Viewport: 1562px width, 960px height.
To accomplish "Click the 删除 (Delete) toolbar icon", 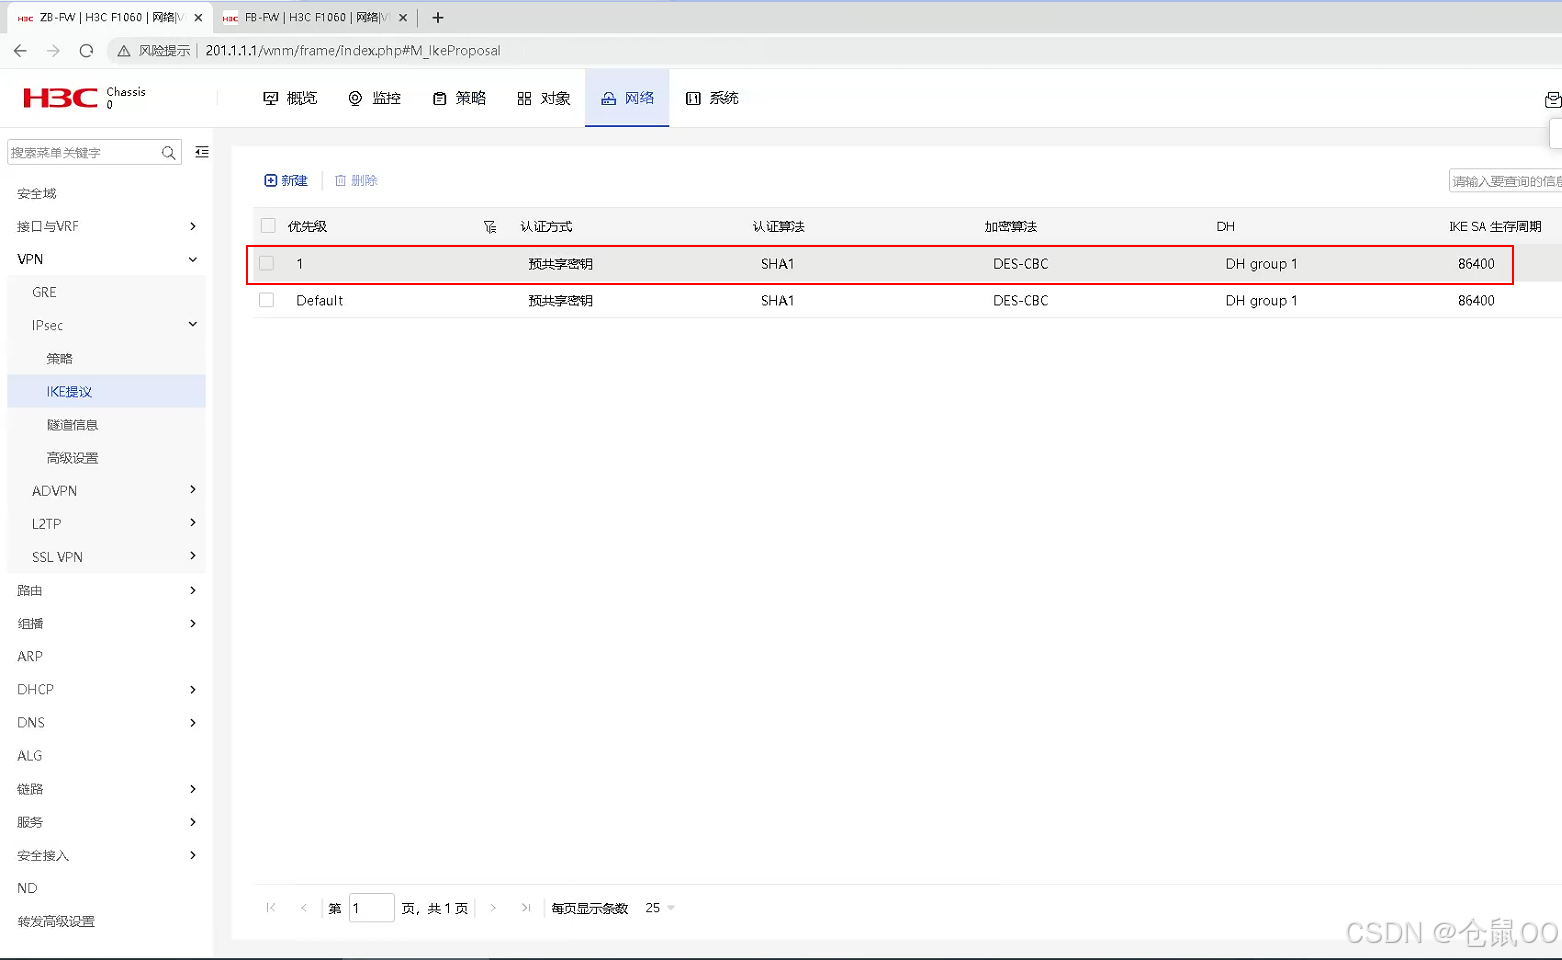I will tap(339, 180).
